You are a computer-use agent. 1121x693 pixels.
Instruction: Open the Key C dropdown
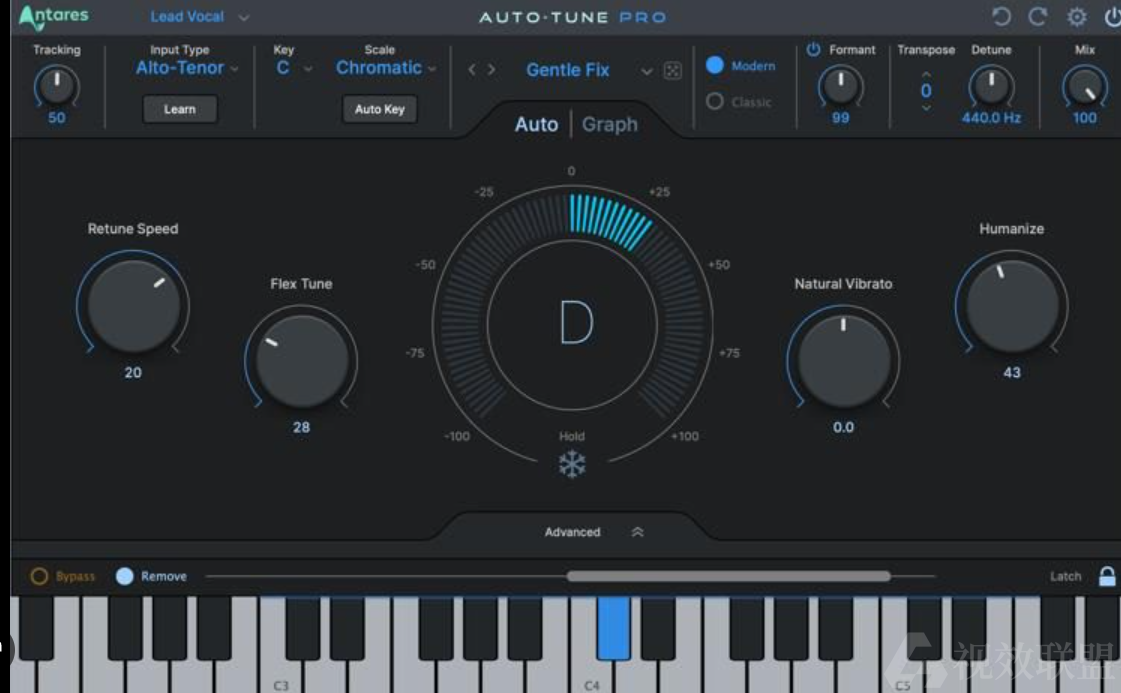[x=294, y=68]
